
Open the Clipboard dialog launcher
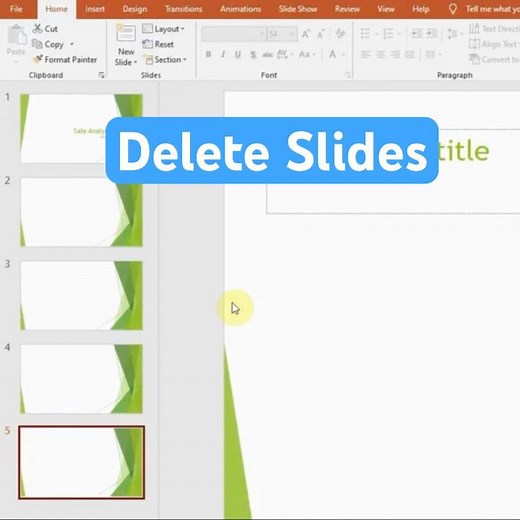101,75
